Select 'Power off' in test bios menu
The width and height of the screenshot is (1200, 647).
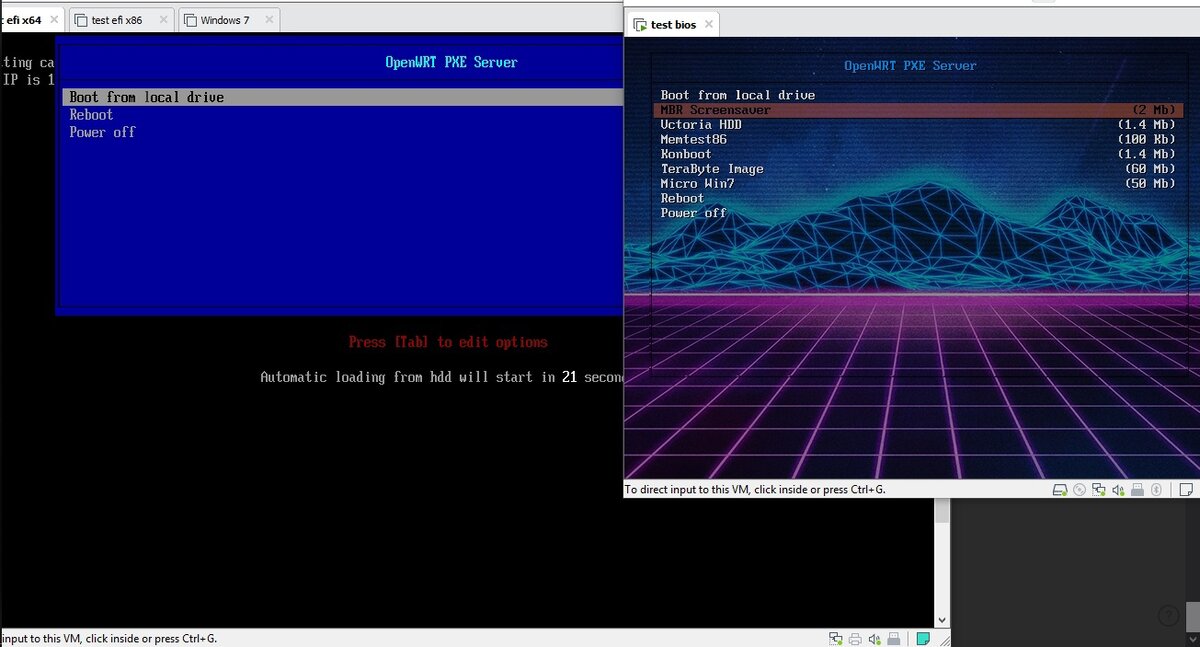pyautogui.click(x=694, y=213)
